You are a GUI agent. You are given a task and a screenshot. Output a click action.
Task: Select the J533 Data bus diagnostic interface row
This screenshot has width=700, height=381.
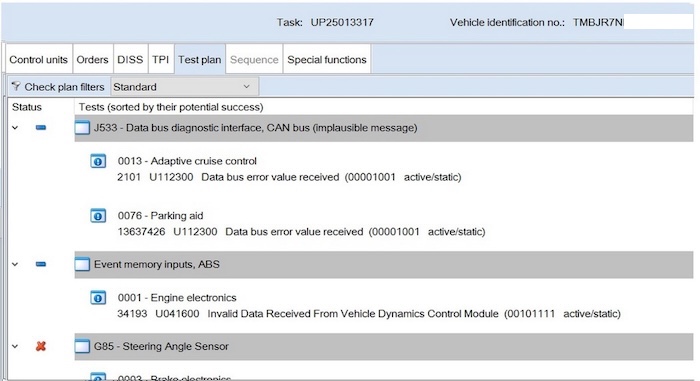pos(384,128)
